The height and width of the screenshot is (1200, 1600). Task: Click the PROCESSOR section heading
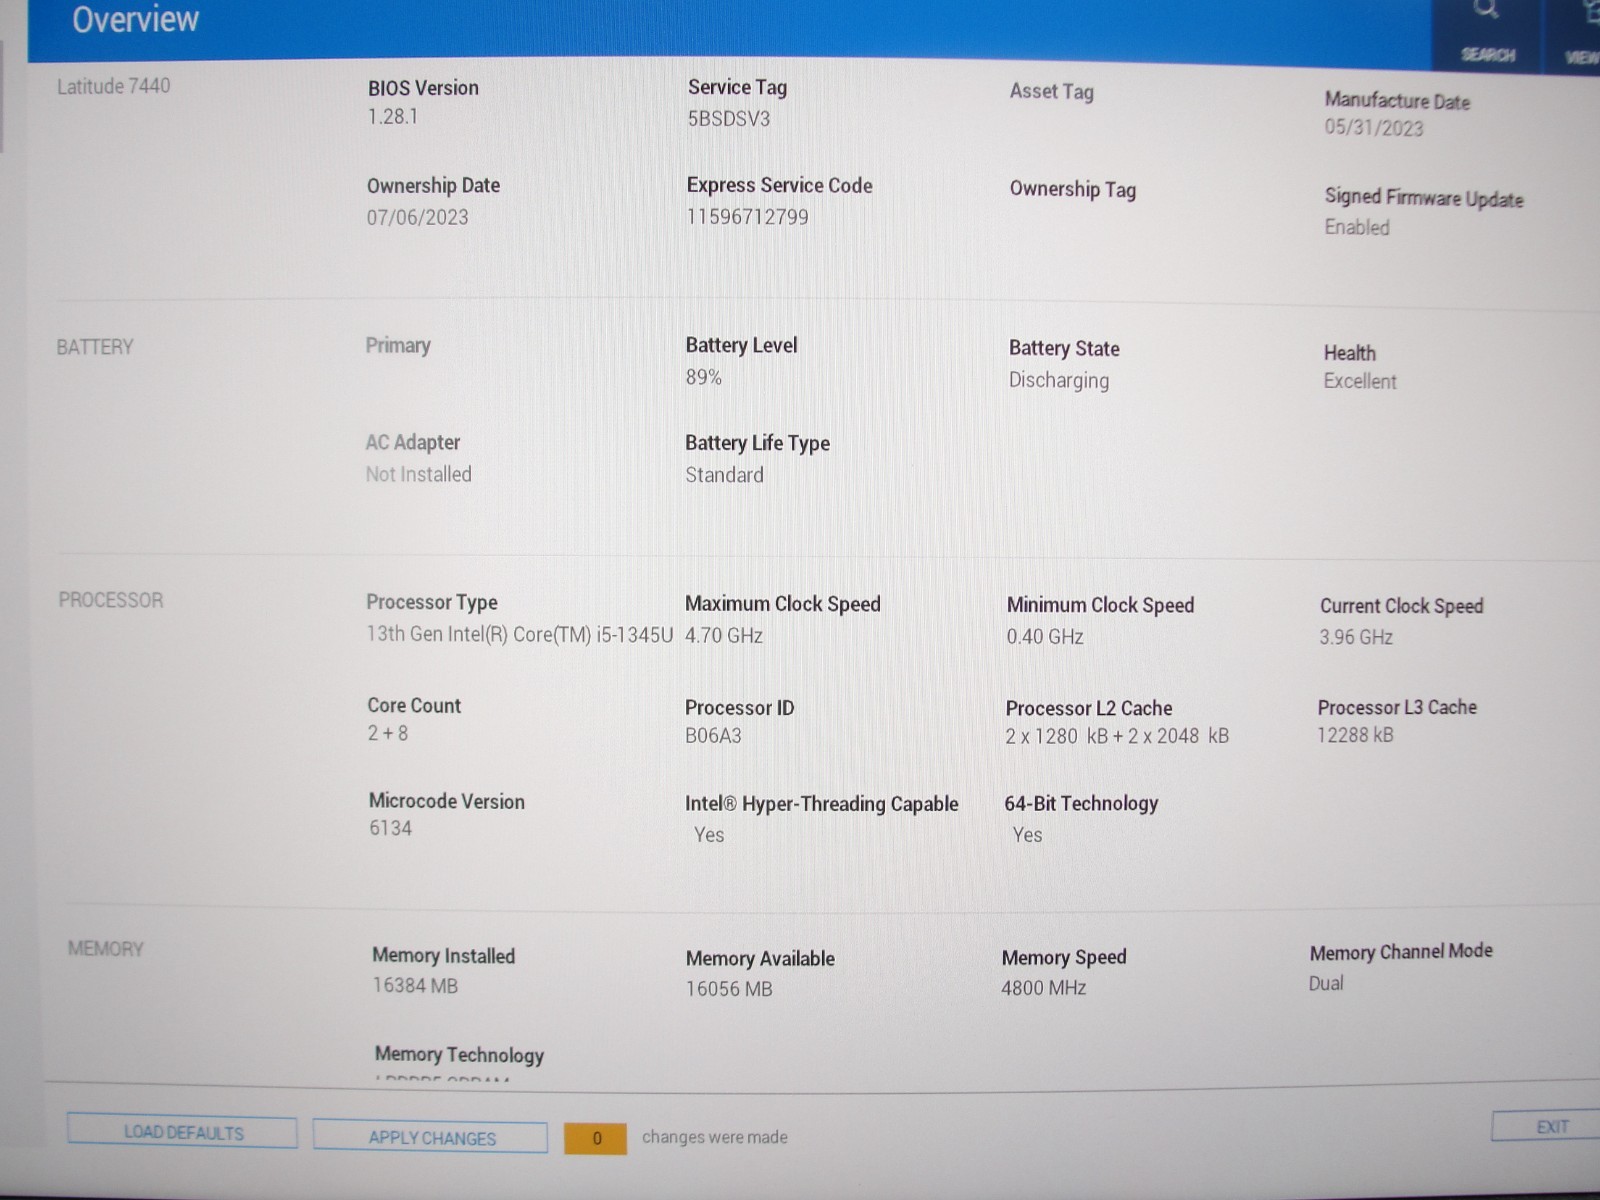pyautogui.click(x=111, y=600)
